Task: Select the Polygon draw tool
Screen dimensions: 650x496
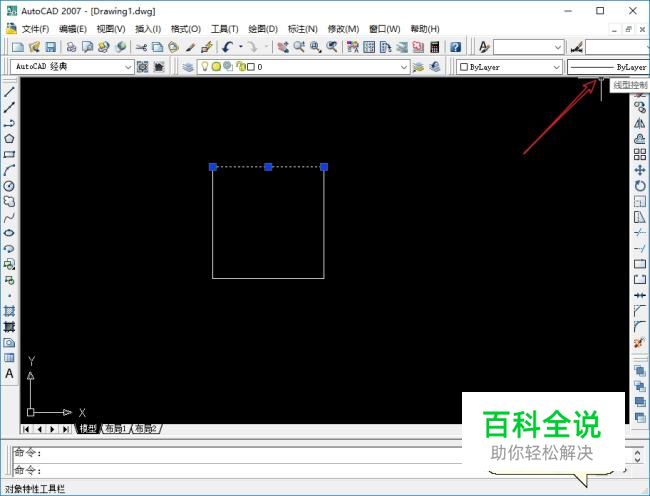Action: coord(9,139)
